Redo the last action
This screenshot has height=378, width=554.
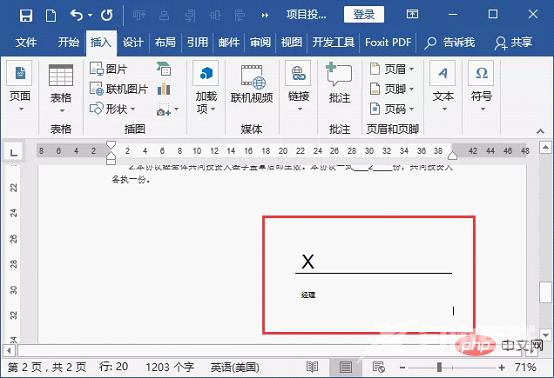click(107, 15)
